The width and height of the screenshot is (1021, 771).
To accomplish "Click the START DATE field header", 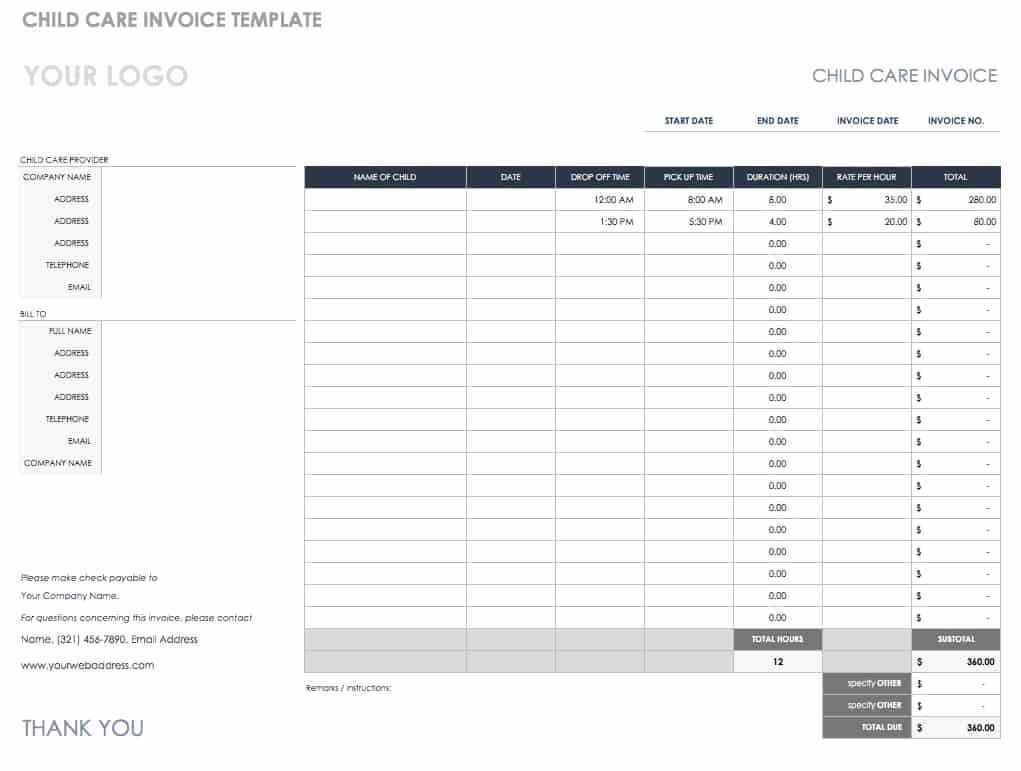I will (x=688, y=121).
